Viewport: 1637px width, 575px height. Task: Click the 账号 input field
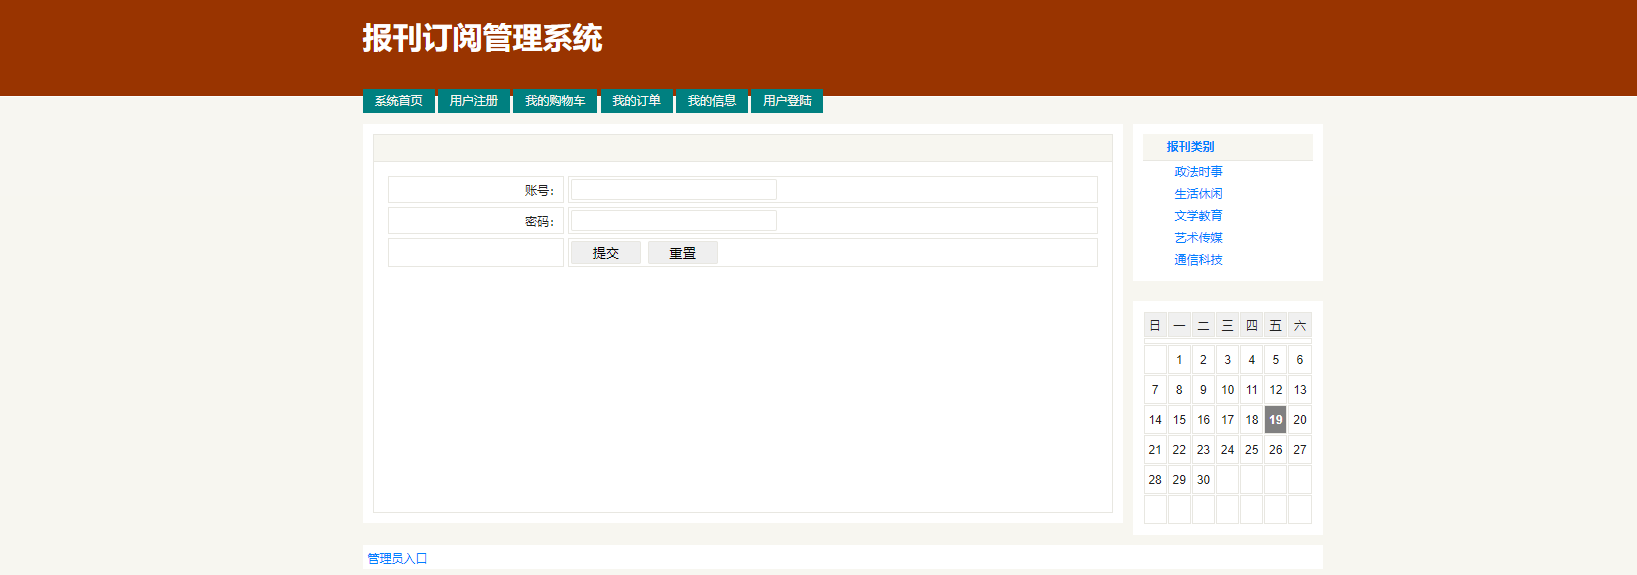pos(674,190)
